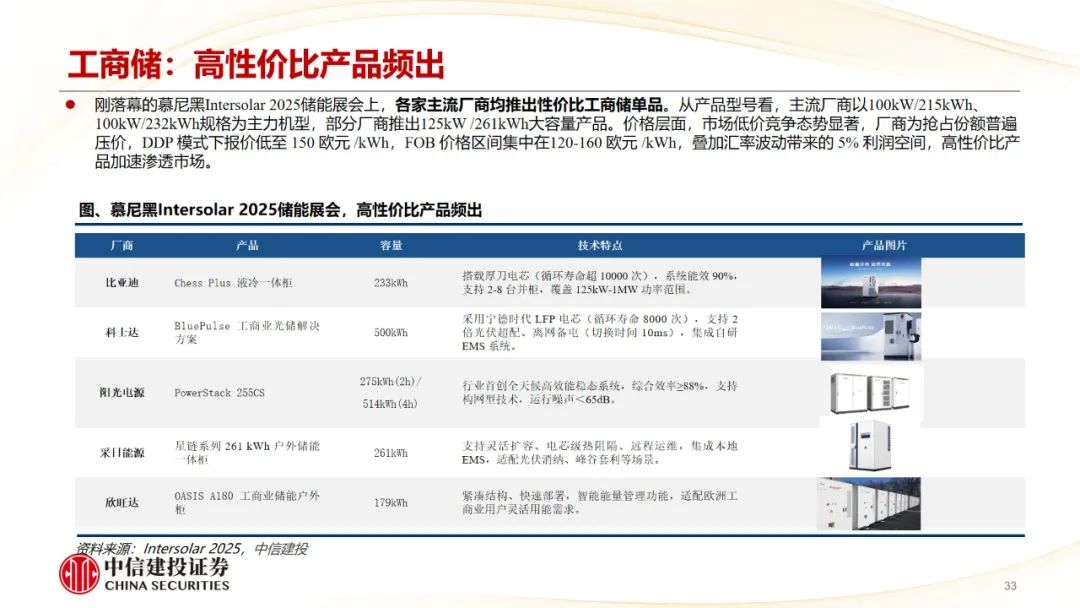Viewport: 1080px width, 608px height.
Task: Click the red bullet point marker
Action: tap(70, 103)
